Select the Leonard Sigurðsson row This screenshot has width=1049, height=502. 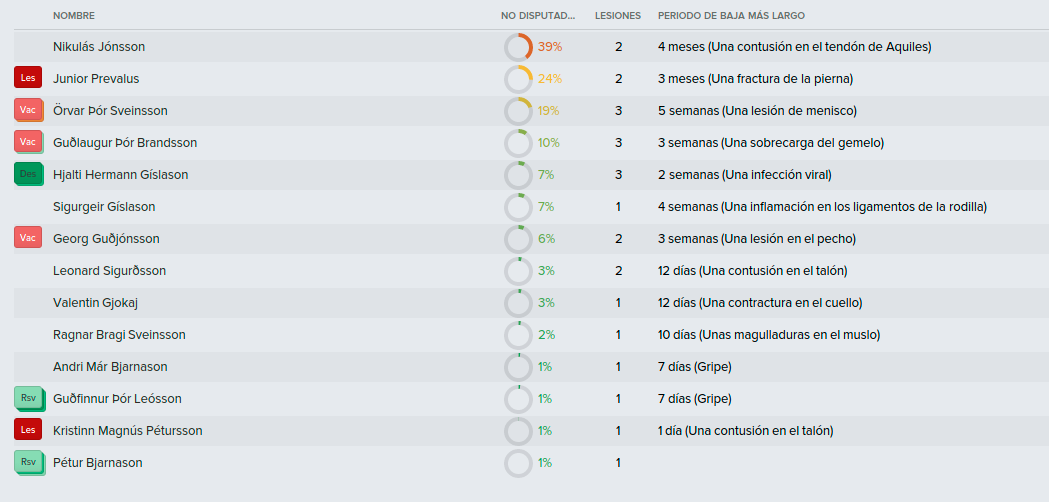click(531, 270)
